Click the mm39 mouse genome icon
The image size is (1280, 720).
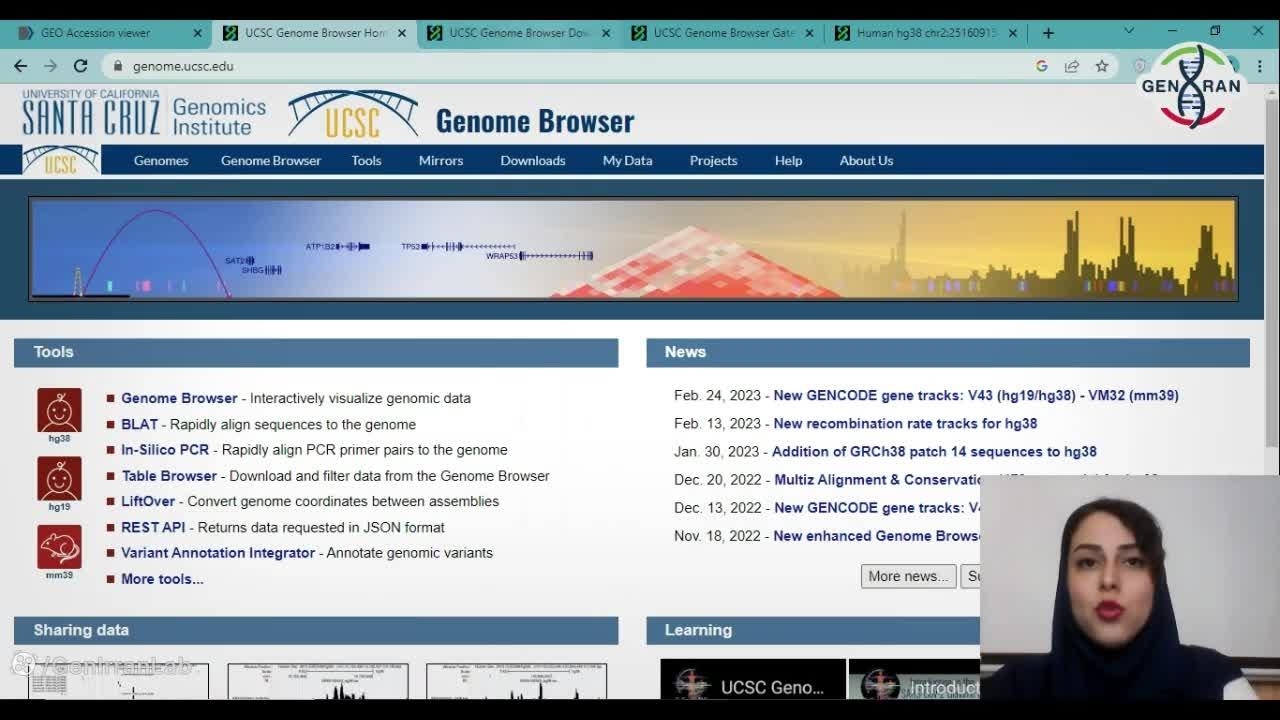coord(59,547)
